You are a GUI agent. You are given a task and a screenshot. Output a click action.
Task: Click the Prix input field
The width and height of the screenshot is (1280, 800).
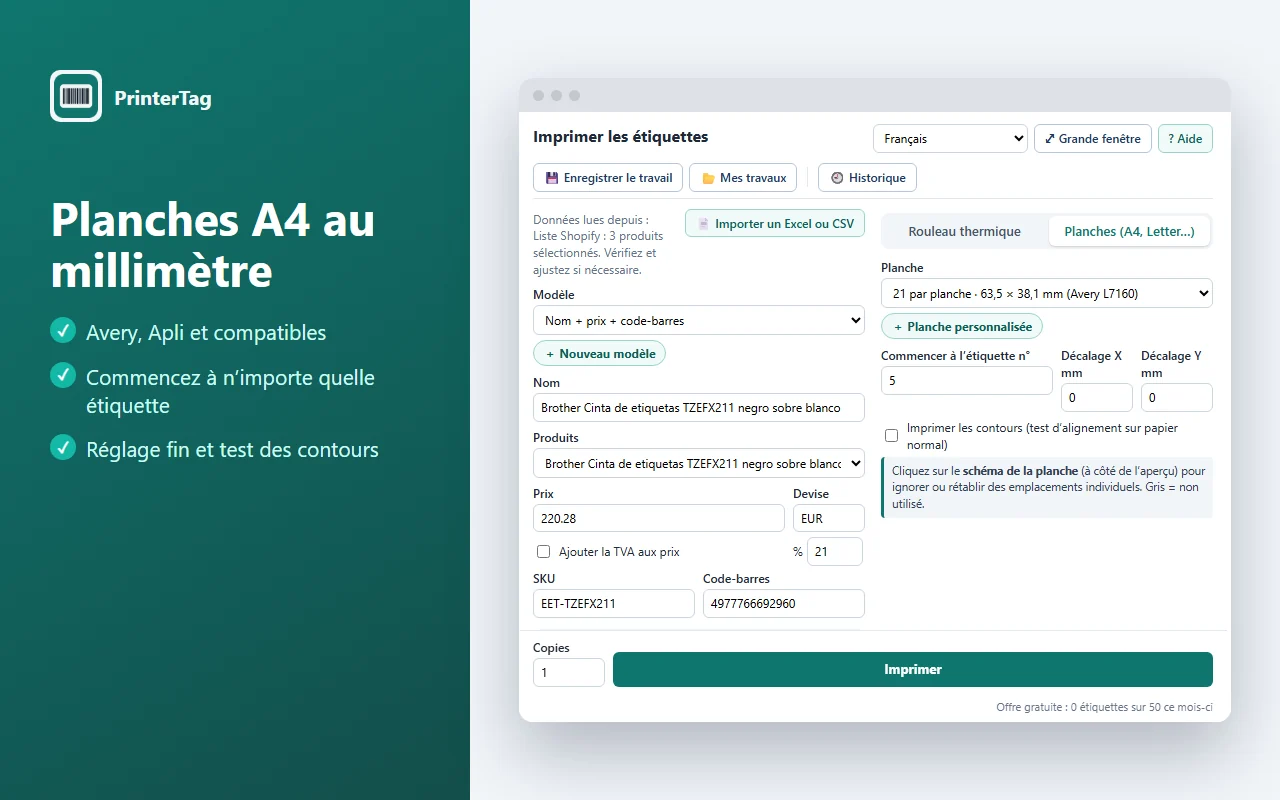tap(659, 518)
